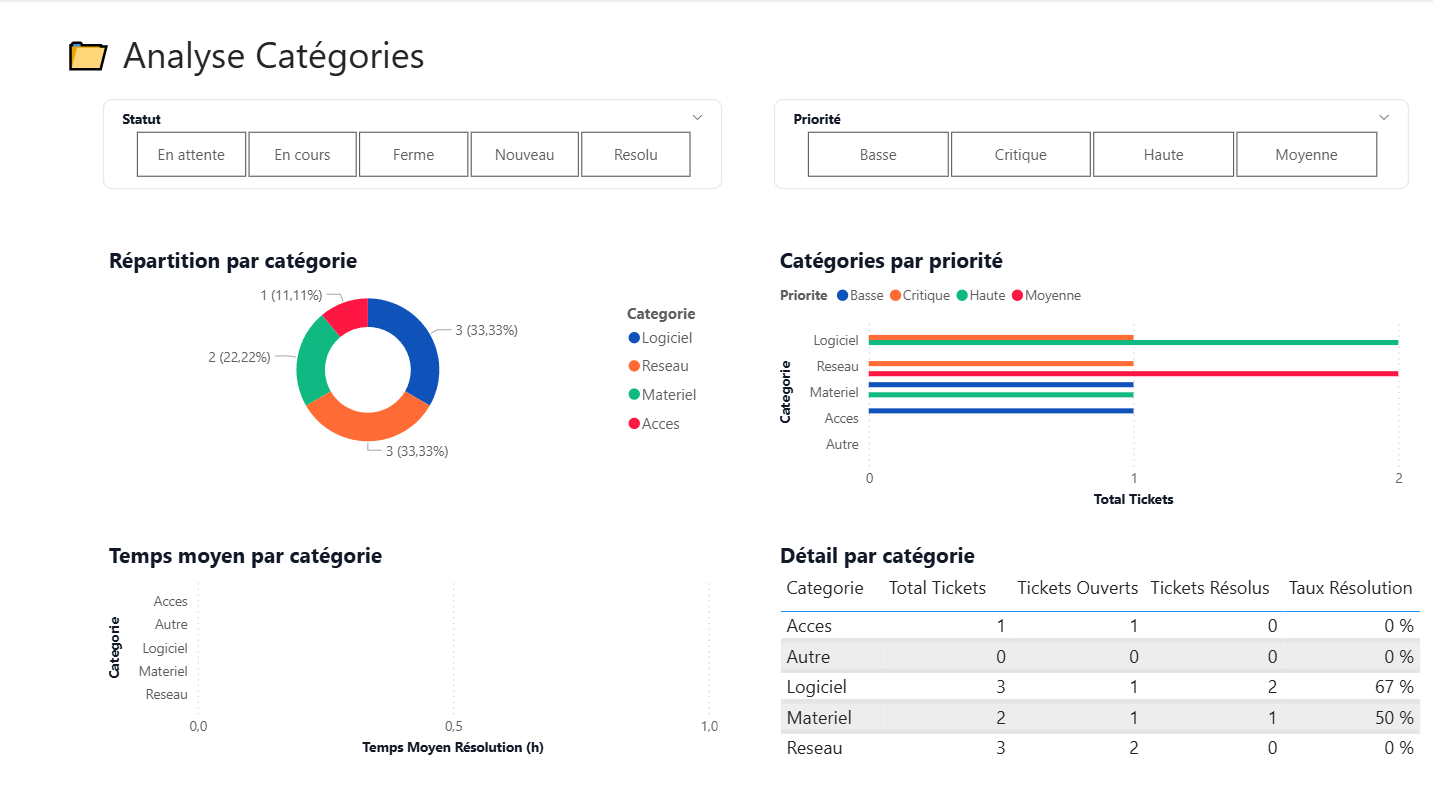Expand the Priorité slicer chevron

coord(1384,118)
